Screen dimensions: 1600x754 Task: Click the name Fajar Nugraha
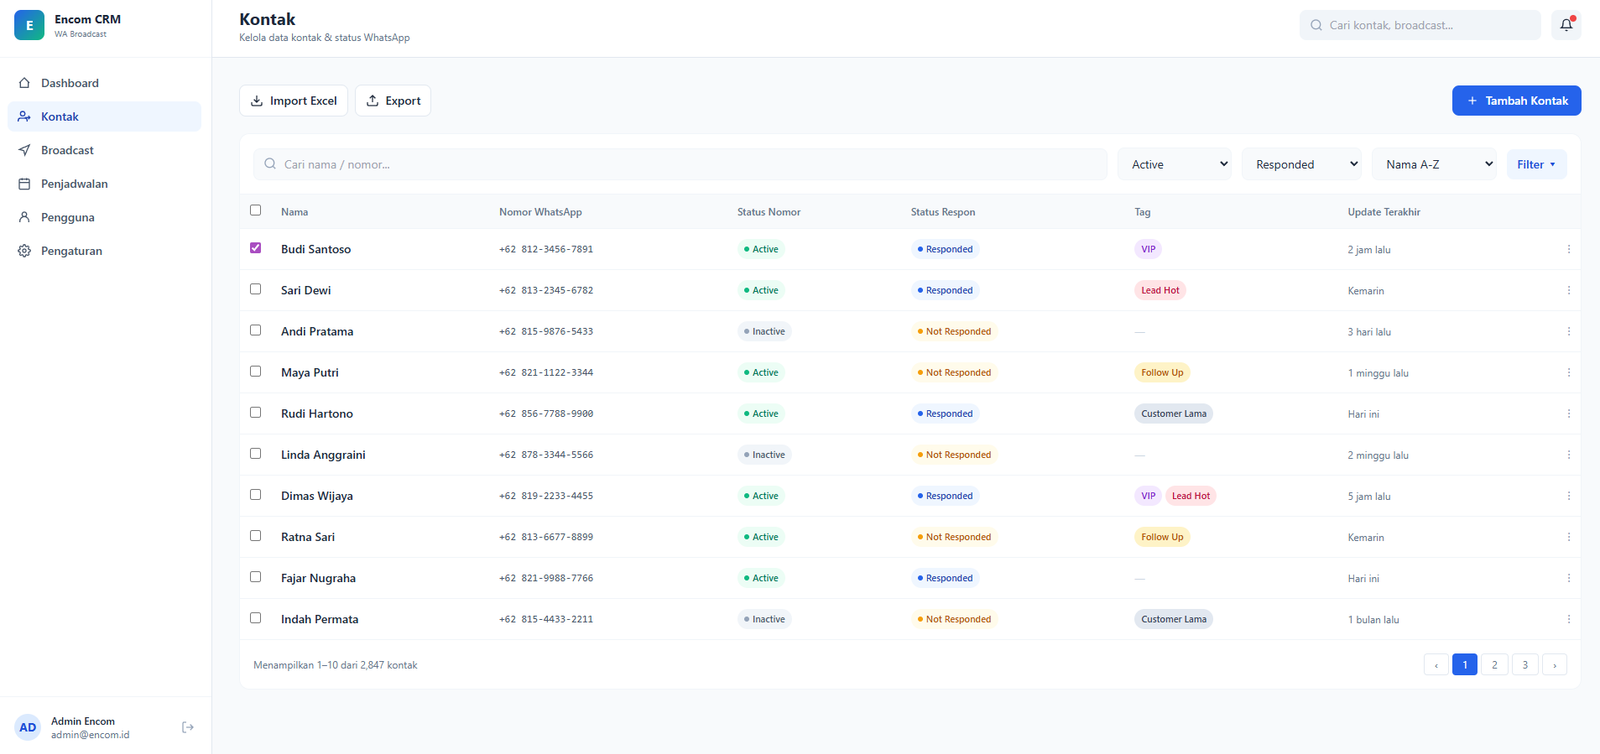[318, 578]
